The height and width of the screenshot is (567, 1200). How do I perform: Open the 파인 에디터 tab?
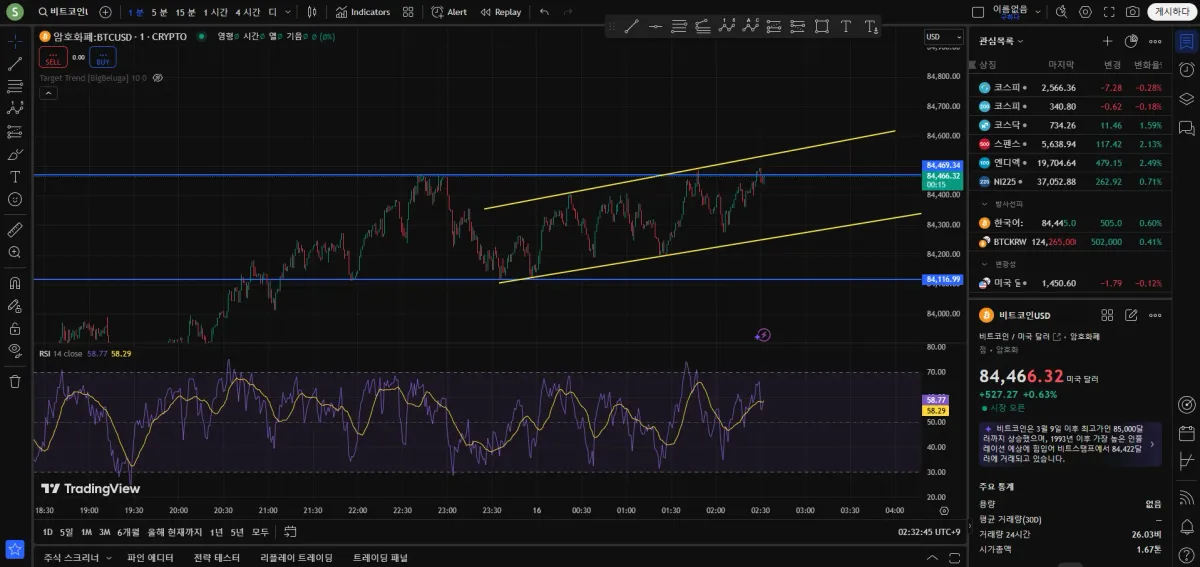tap(150, 557)
